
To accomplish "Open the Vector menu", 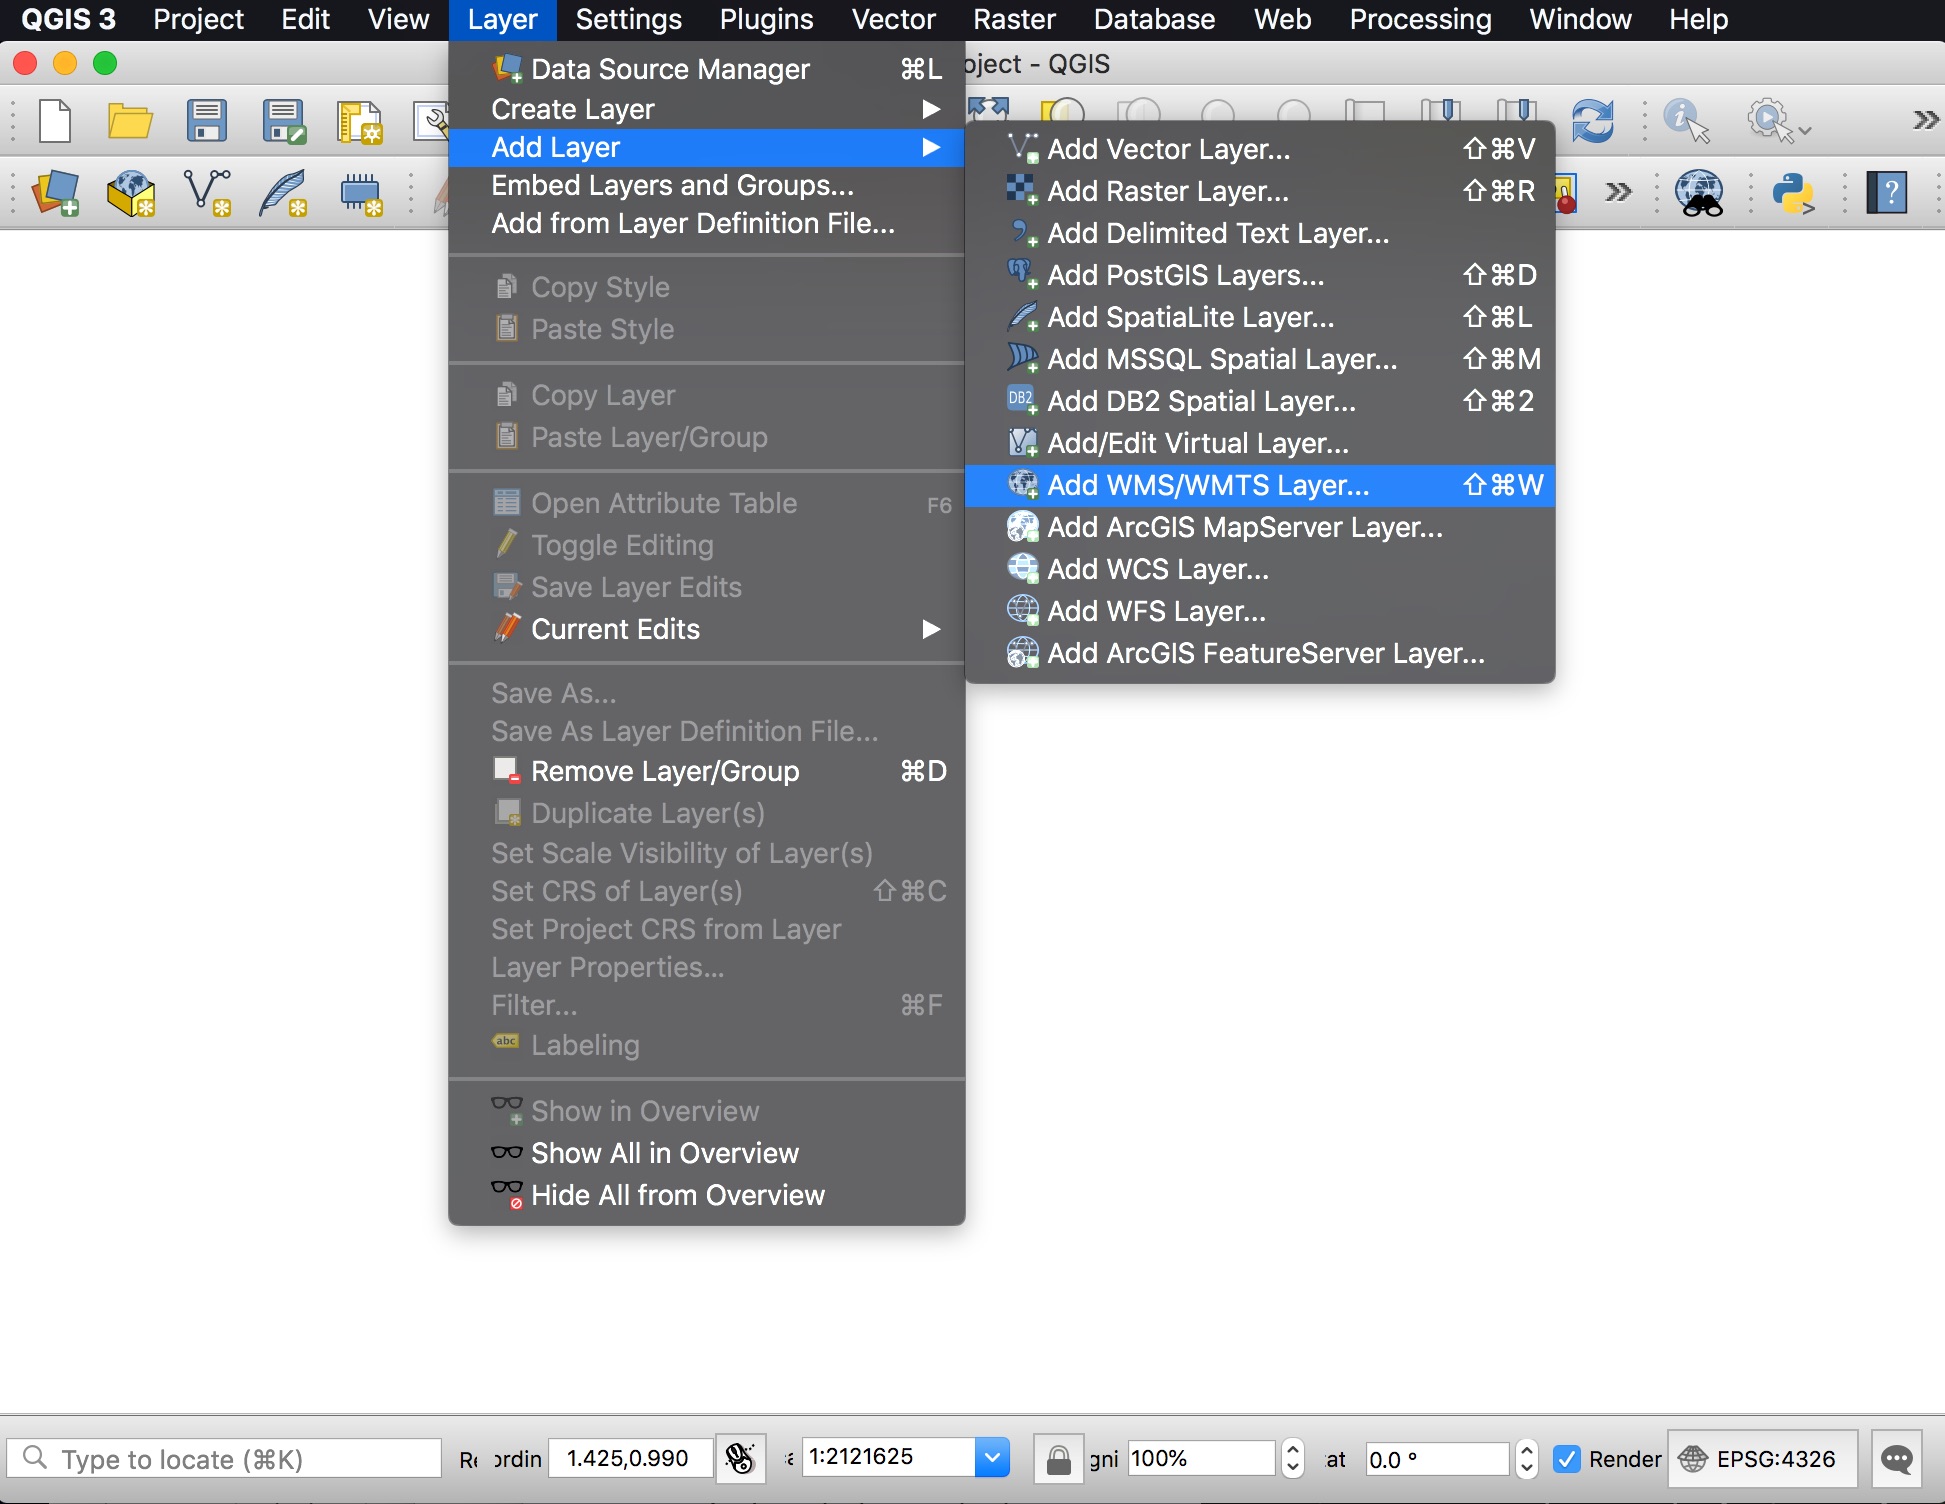I will [893, 19].
